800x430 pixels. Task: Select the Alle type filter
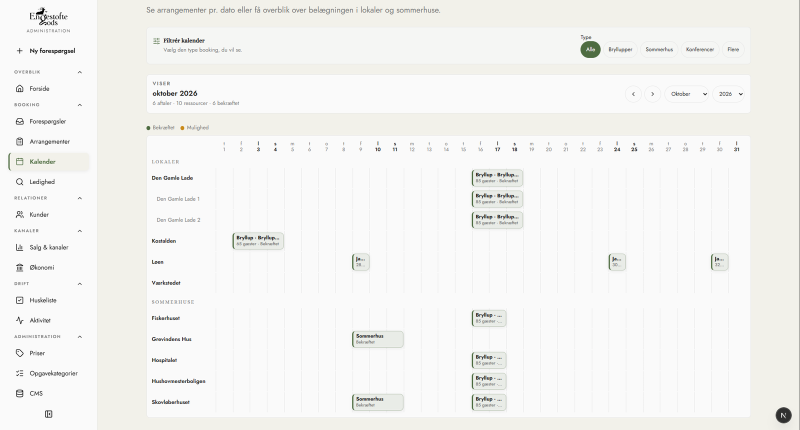coord(590,49)
